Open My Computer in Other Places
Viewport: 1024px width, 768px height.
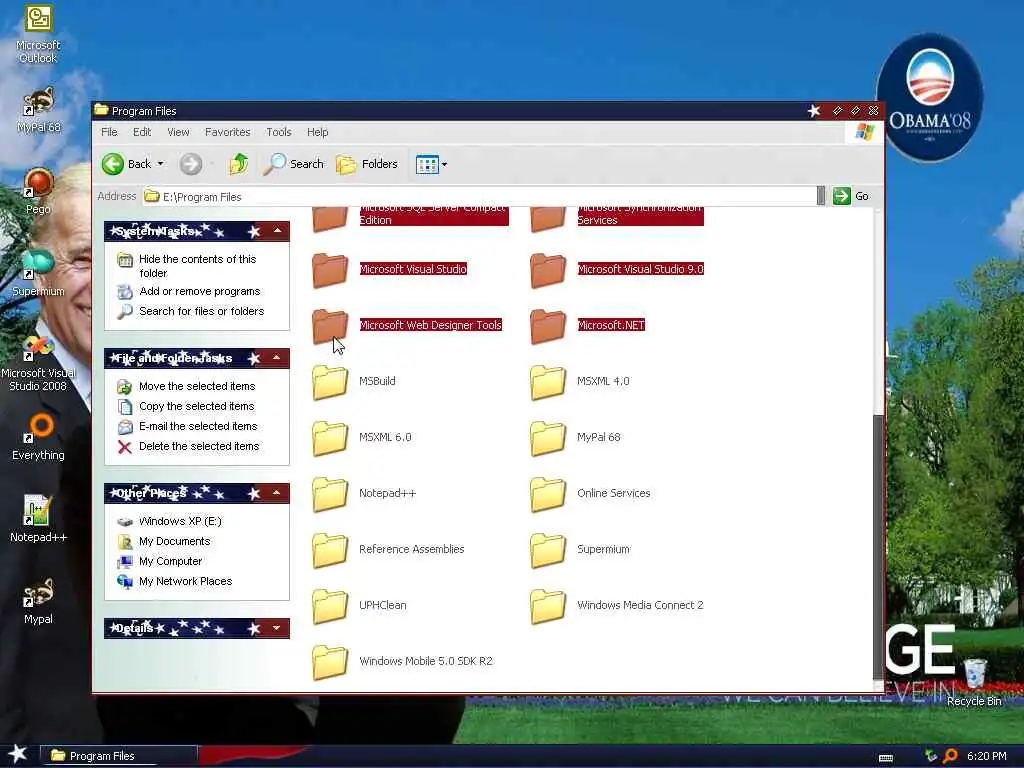point(170,561)
